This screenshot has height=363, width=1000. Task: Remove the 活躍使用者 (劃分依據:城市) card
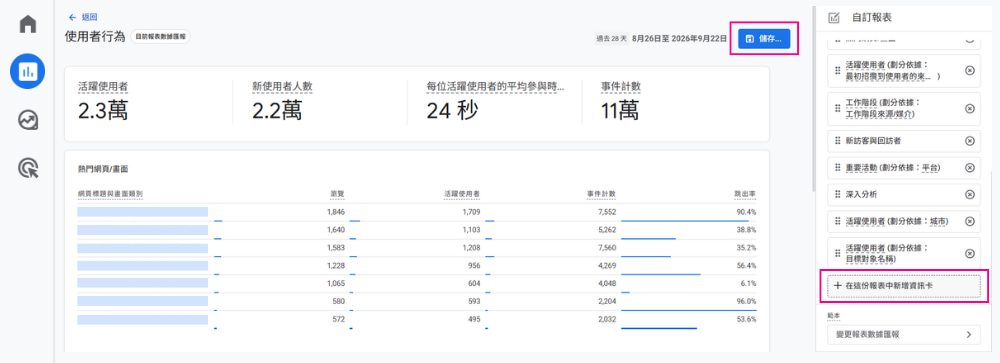(x=969, y=221)
